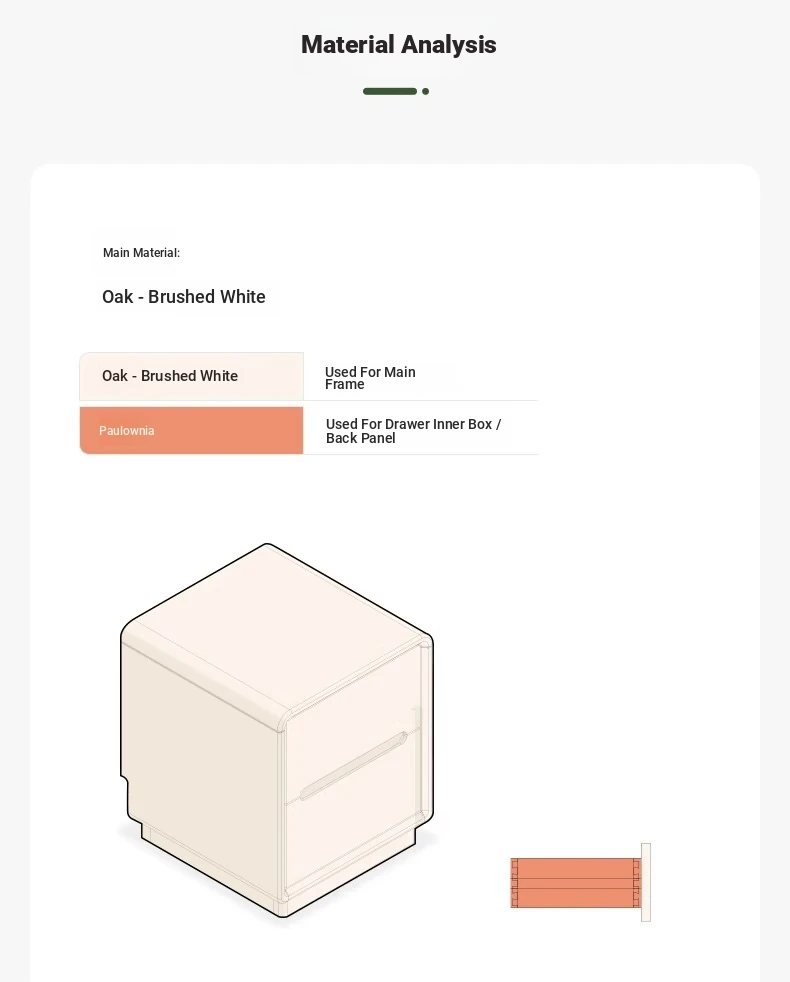The image size is (790, 982).
Task: Click the left dovetail edge of orange drawer box
Action: click(514, 883)
